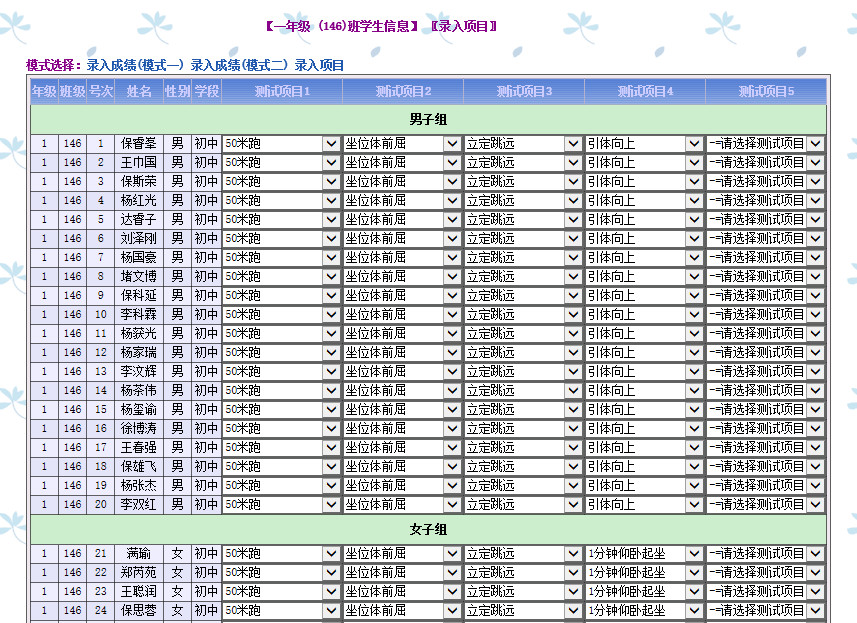Open 测试项目4 dropdown for 杨红光

645,201
